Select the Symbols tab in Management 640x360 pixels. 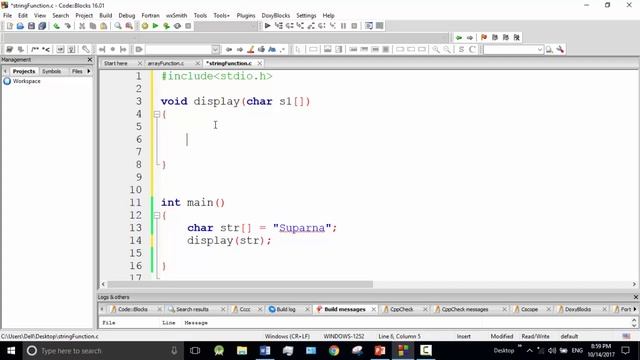coord(51,71)
